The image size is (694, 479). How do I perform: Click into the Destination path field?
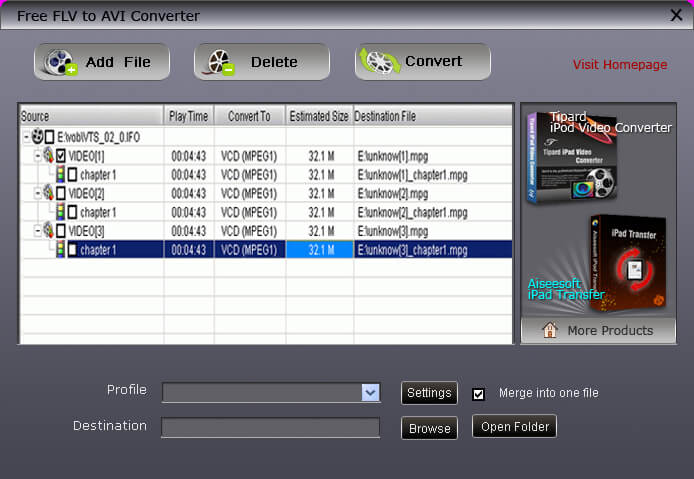click(270, 428)
